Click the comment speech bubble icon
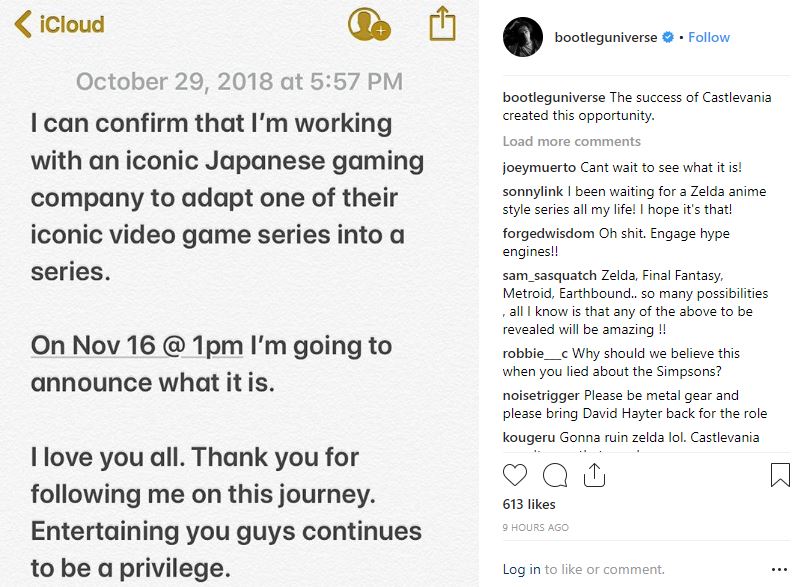The image size is (795, 587). pyautogui.click(x=555, y=475)
